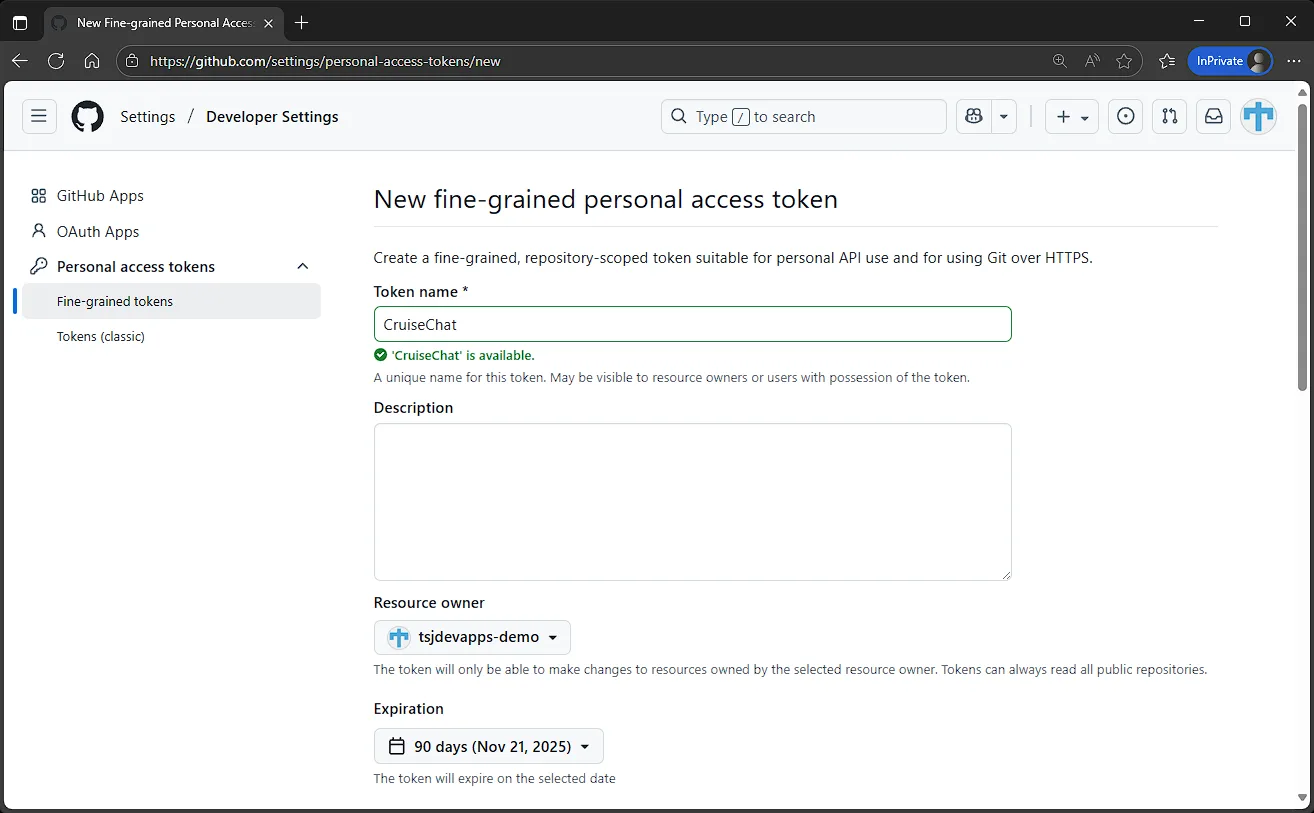
Task: Open the create new plus dropdown
Action: coord(1072,116)
